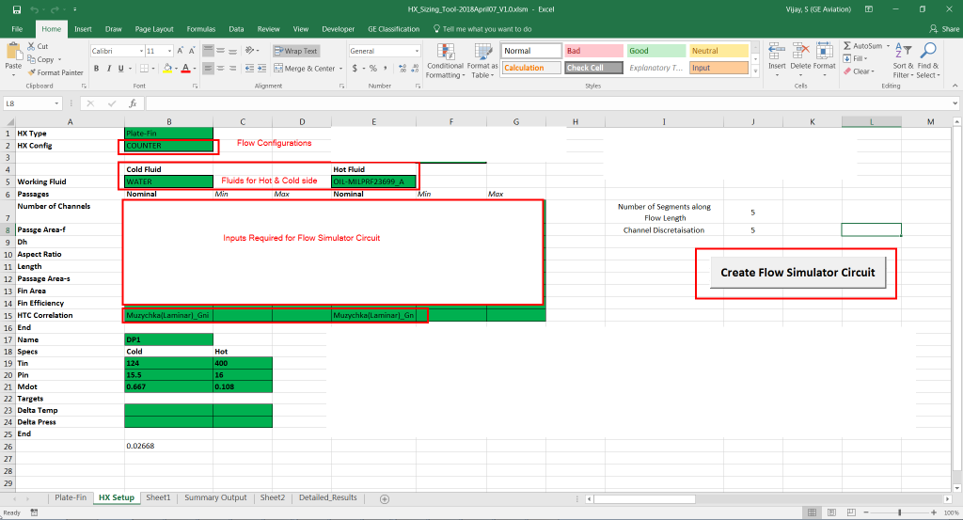
Task: Apply align right to cell
Action: click(233, 69)
